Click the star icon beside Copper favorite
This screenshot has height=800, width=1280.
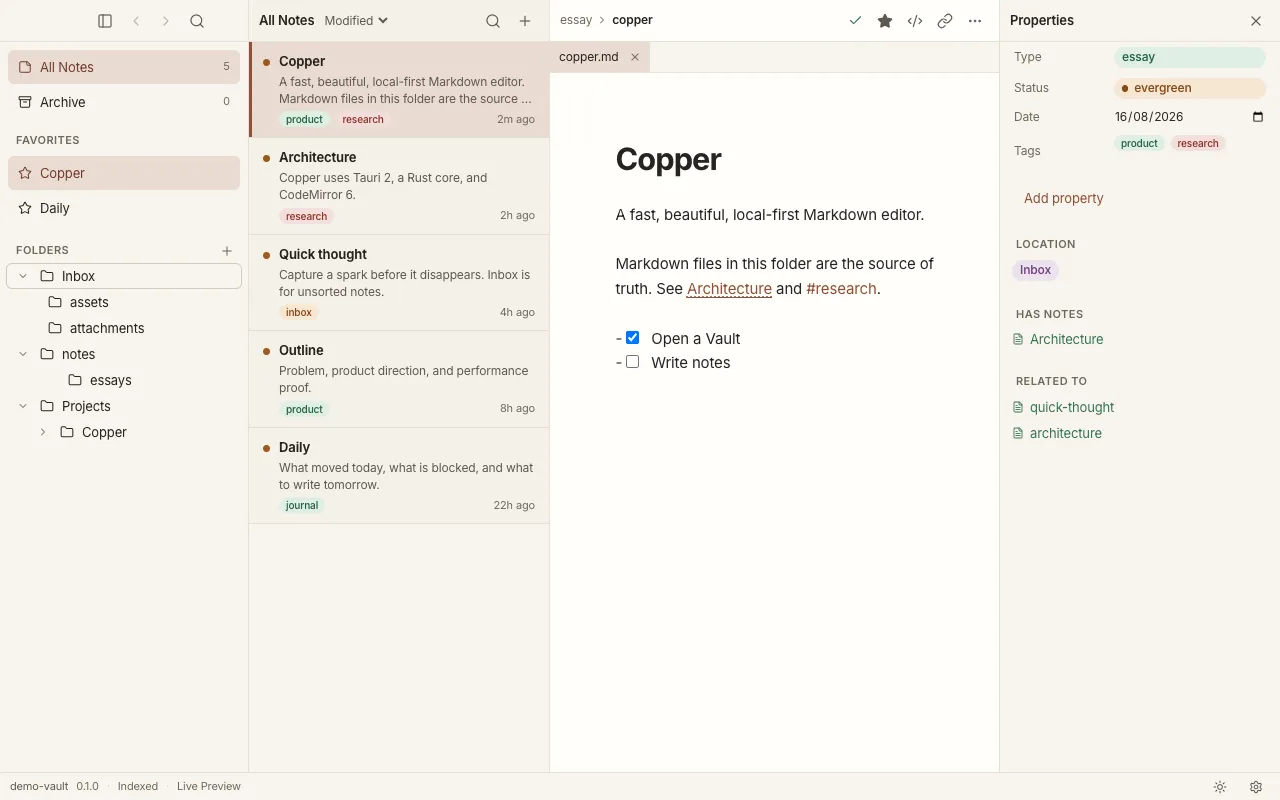point(25,173)
